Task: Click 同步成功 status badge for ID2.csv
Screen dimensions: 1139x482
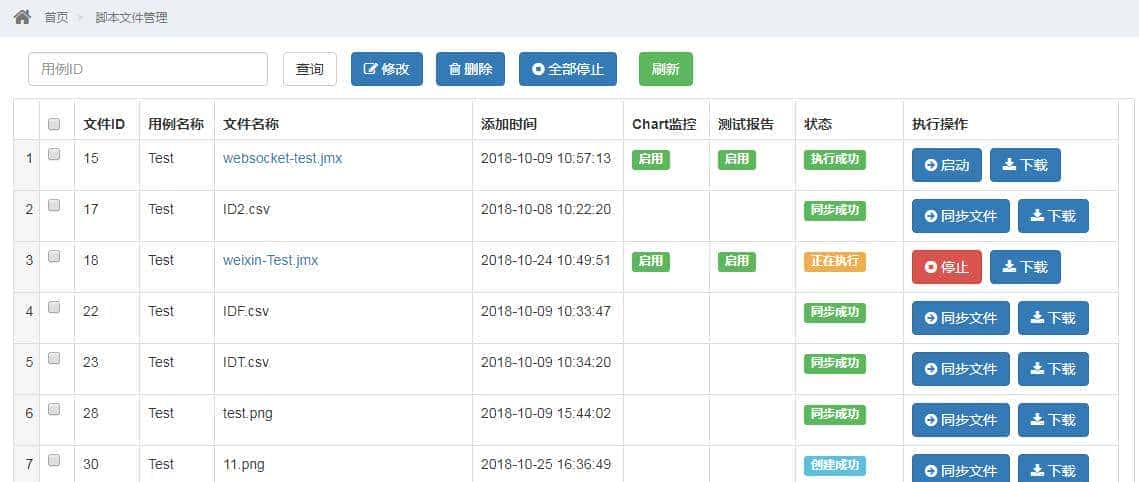Action: 835,211
